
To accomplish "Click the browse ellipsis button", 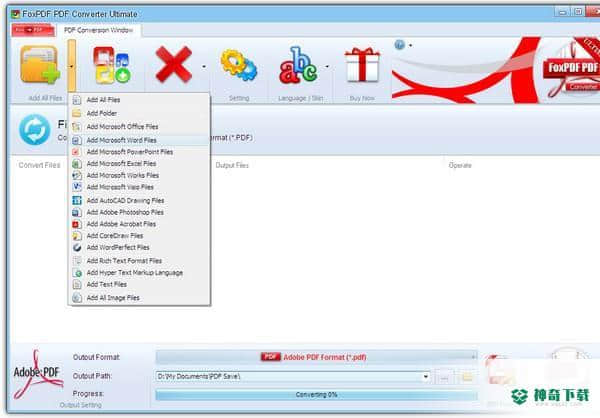I will [444, 377].
